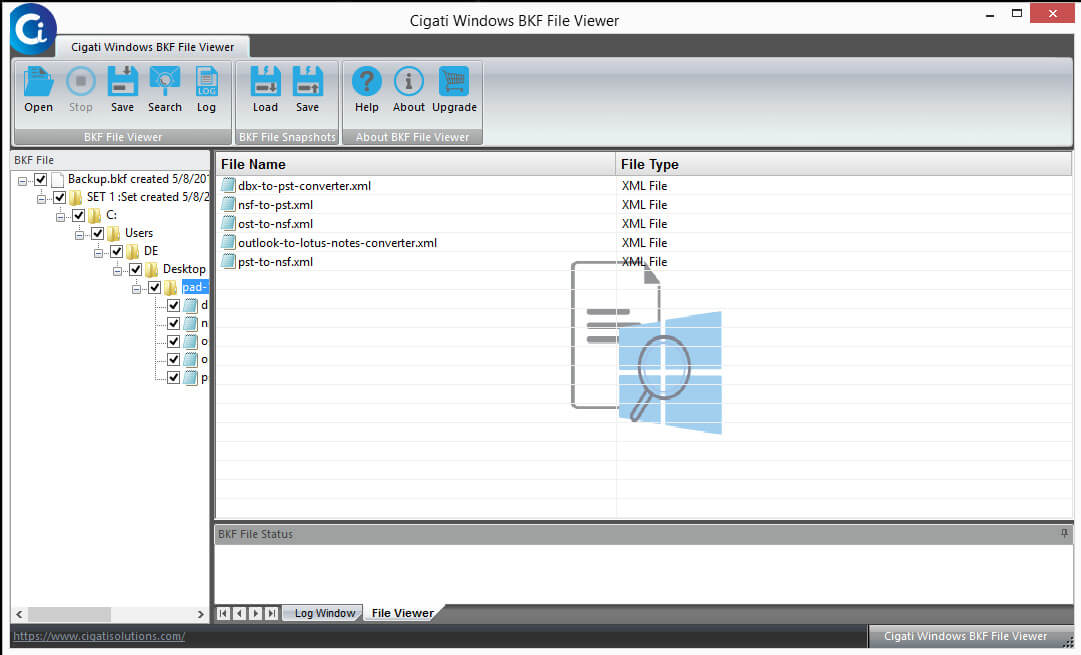1081x655 pixels.
Task: Click outlook-to-lotus-notes-converter.xml file icon
Action: (228, 243)
